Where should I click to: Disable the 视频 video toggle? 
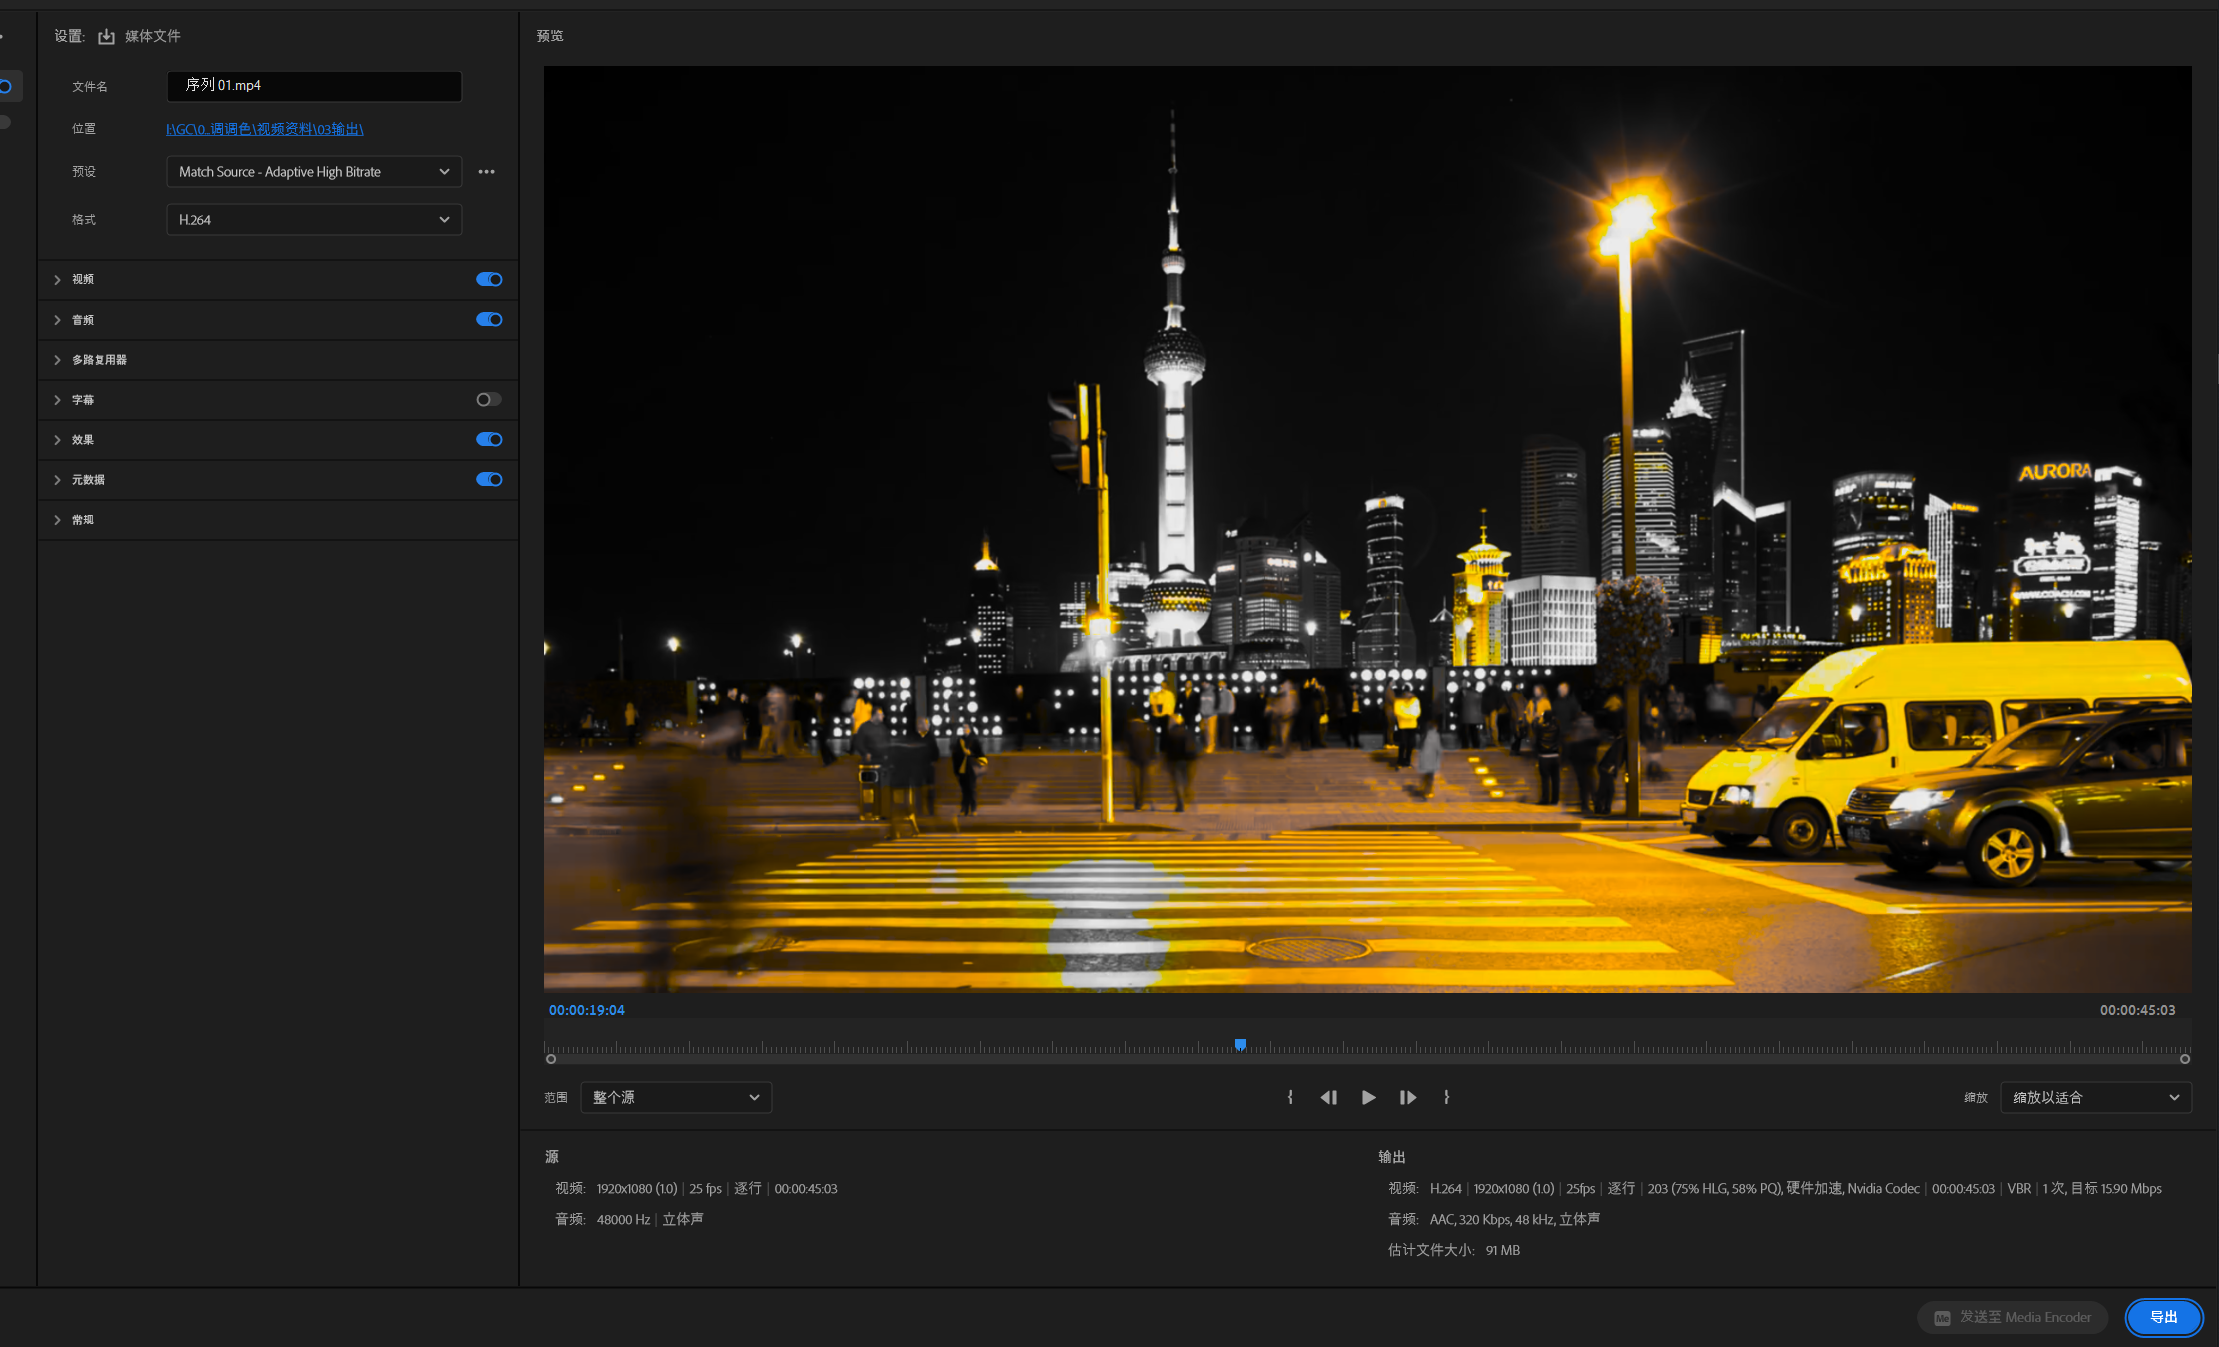489,279
